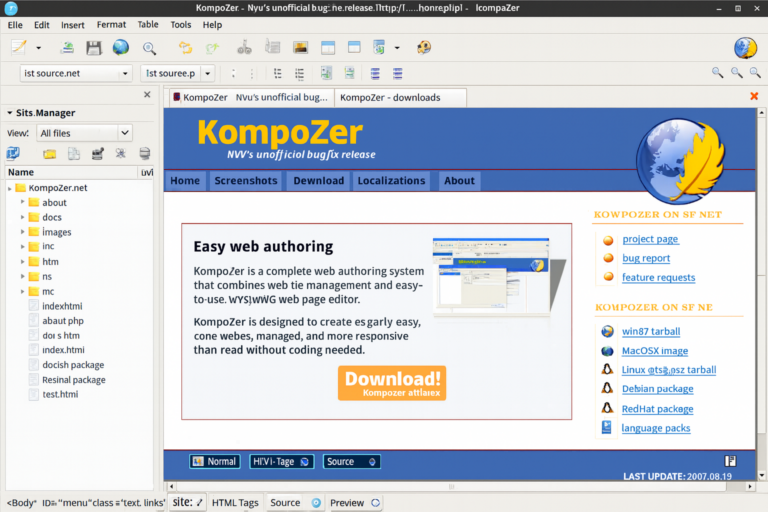Image resolution: width=768 pixels, height=512 pixels.
Task: Open the Tools menu
Action: [x=181, y=24]
